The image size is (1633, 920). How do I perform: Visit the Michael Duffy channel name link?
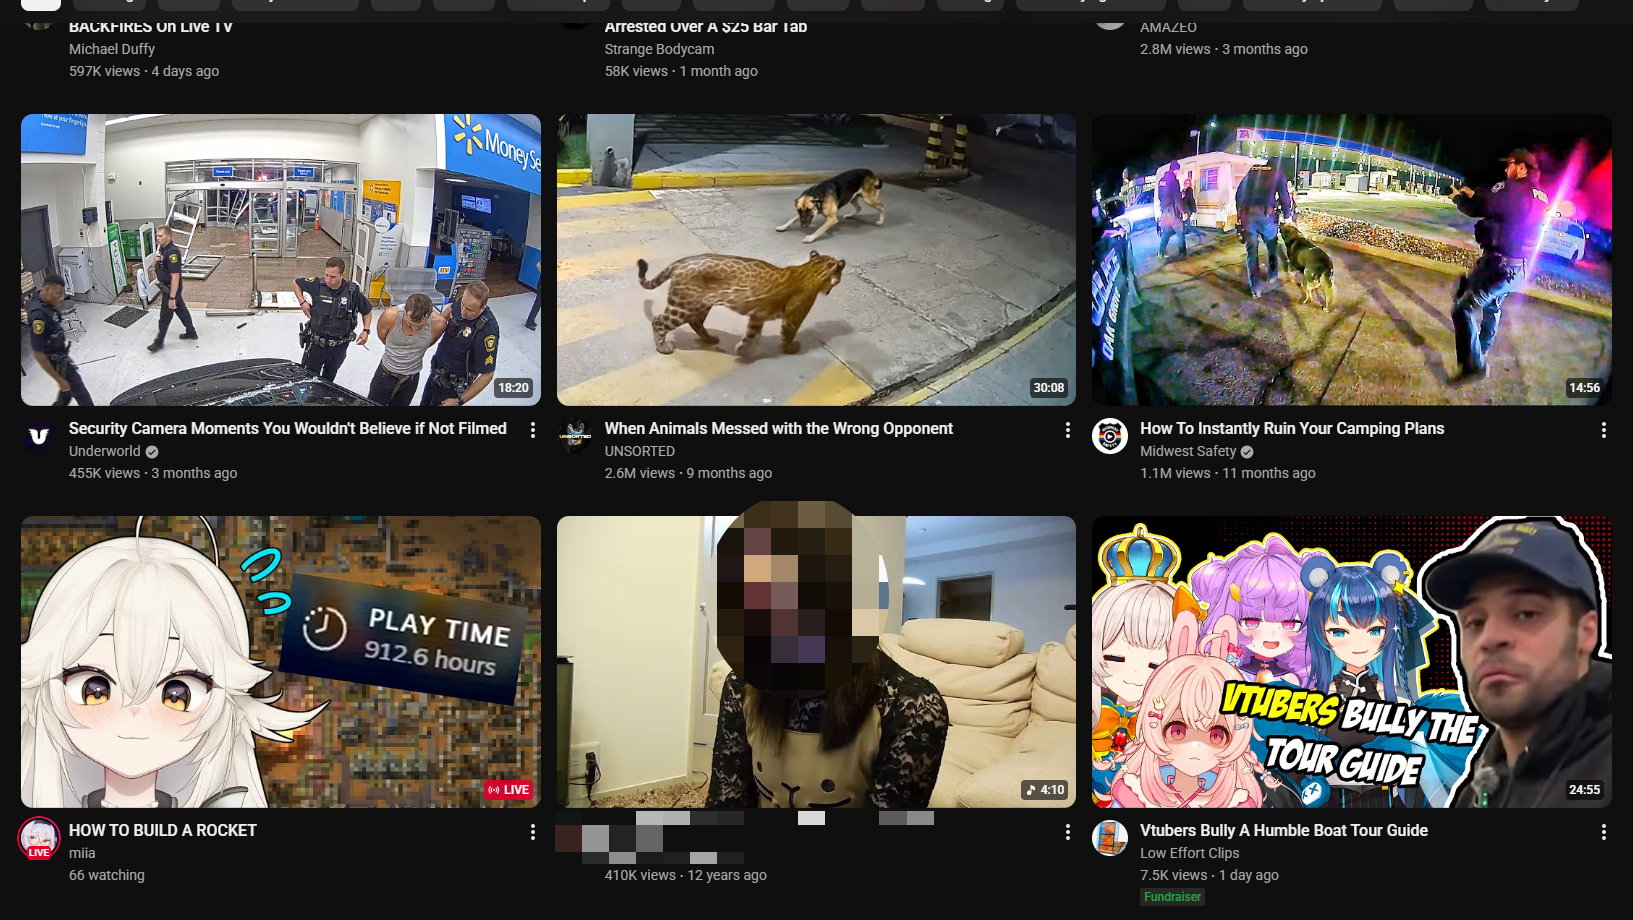pos(112,49)
